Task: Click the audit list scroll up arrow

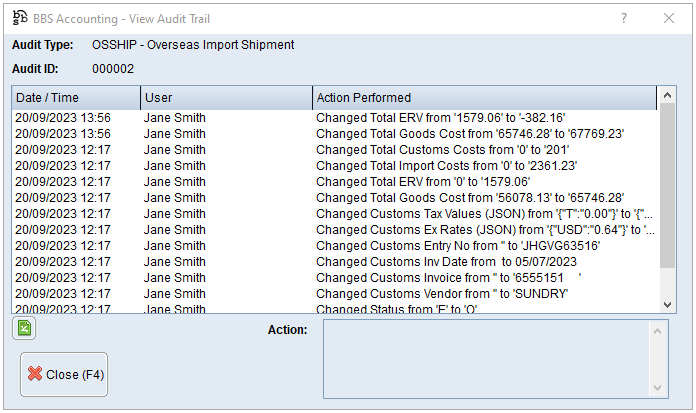Action: 668,97
